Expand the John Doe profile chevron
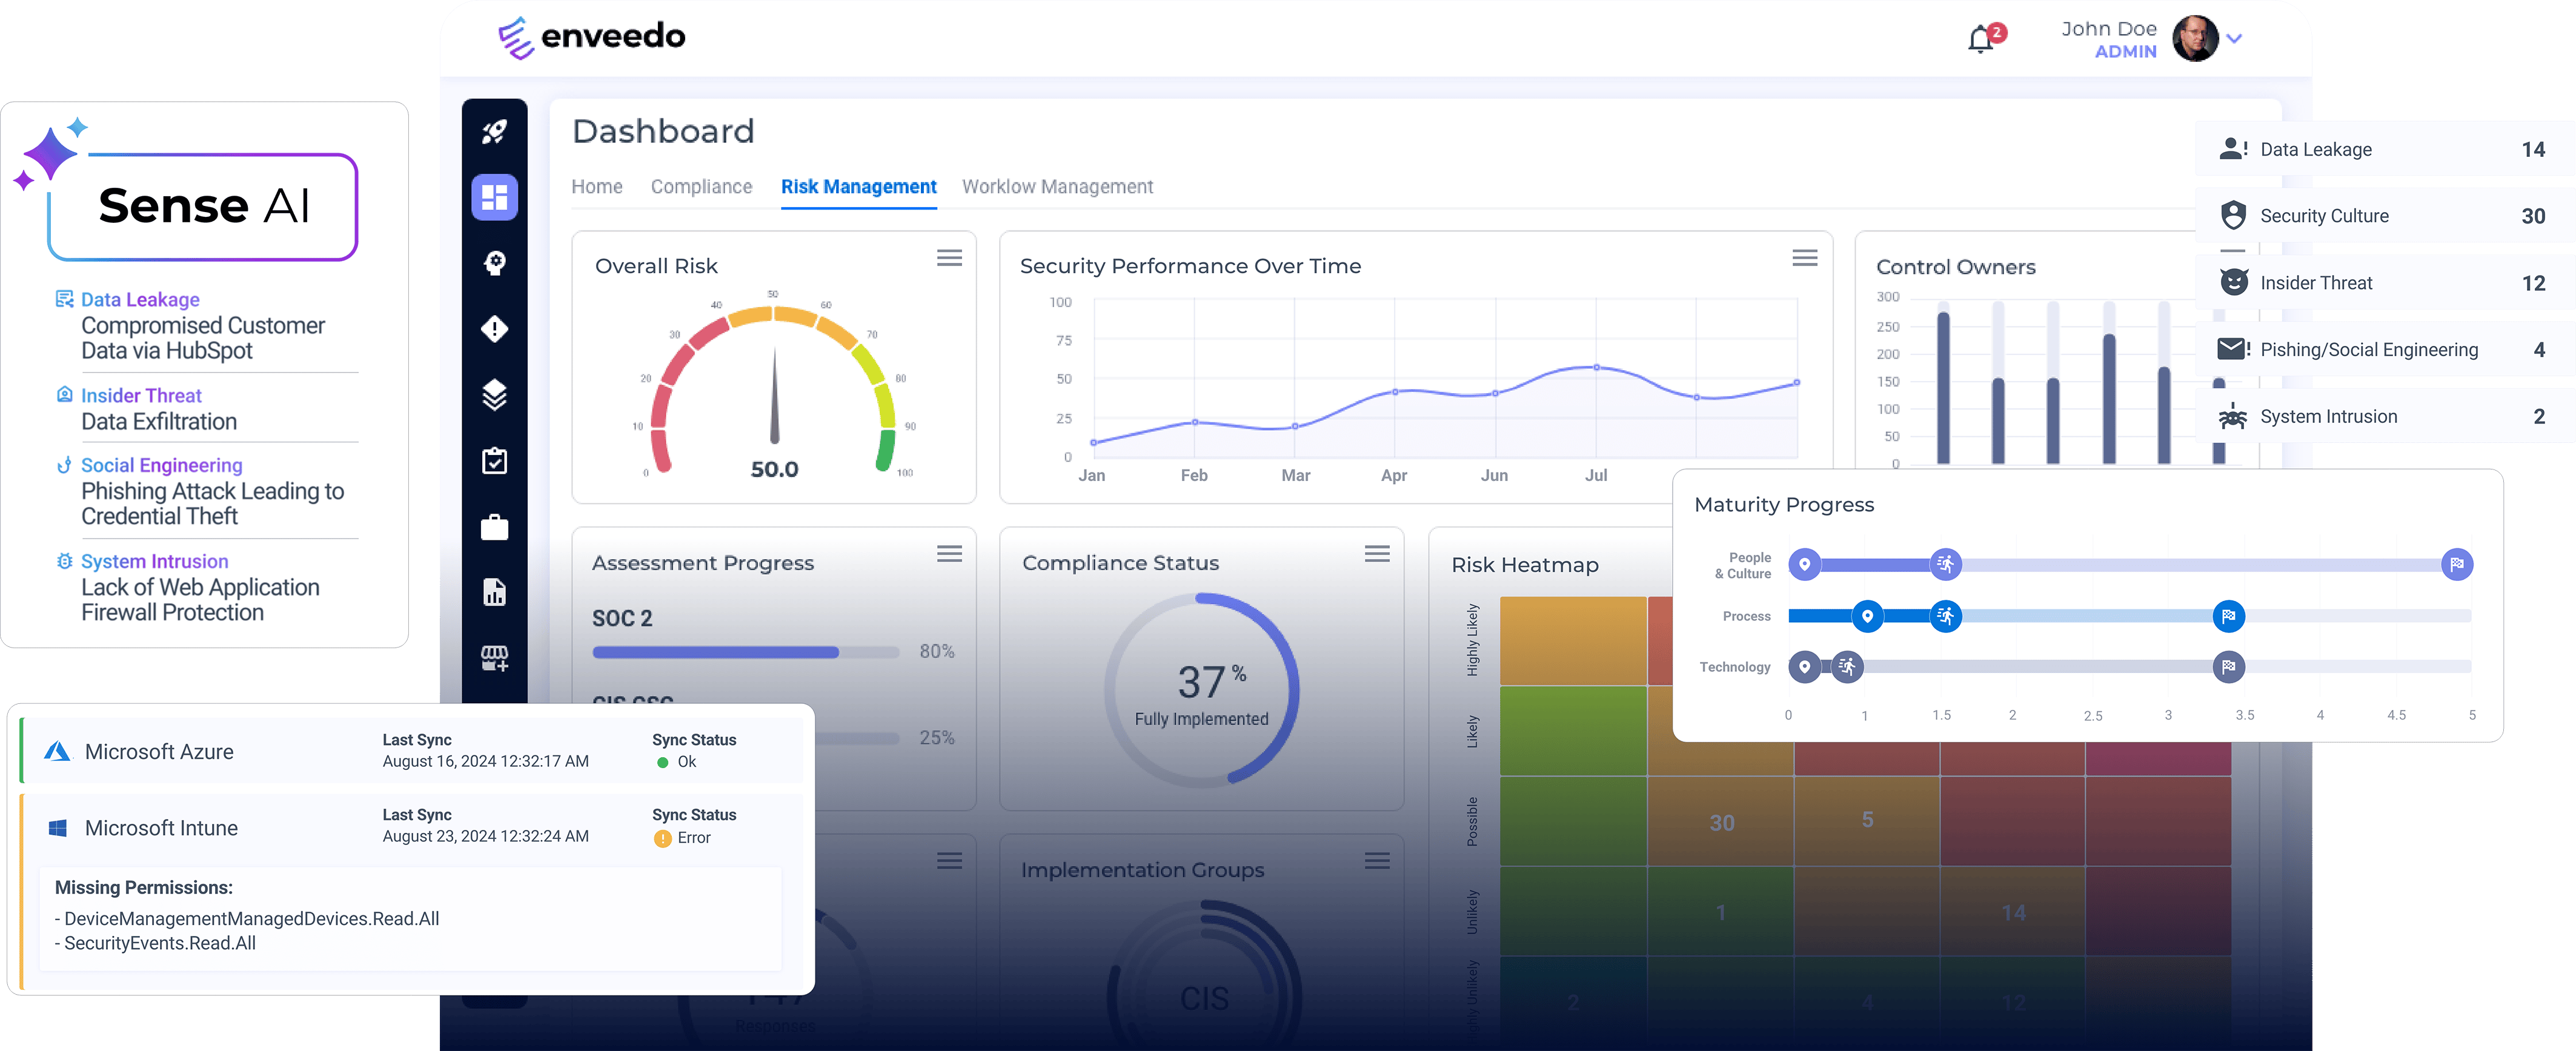The height and width of the screenshot is (1051, 2576). click(2235, 39)
